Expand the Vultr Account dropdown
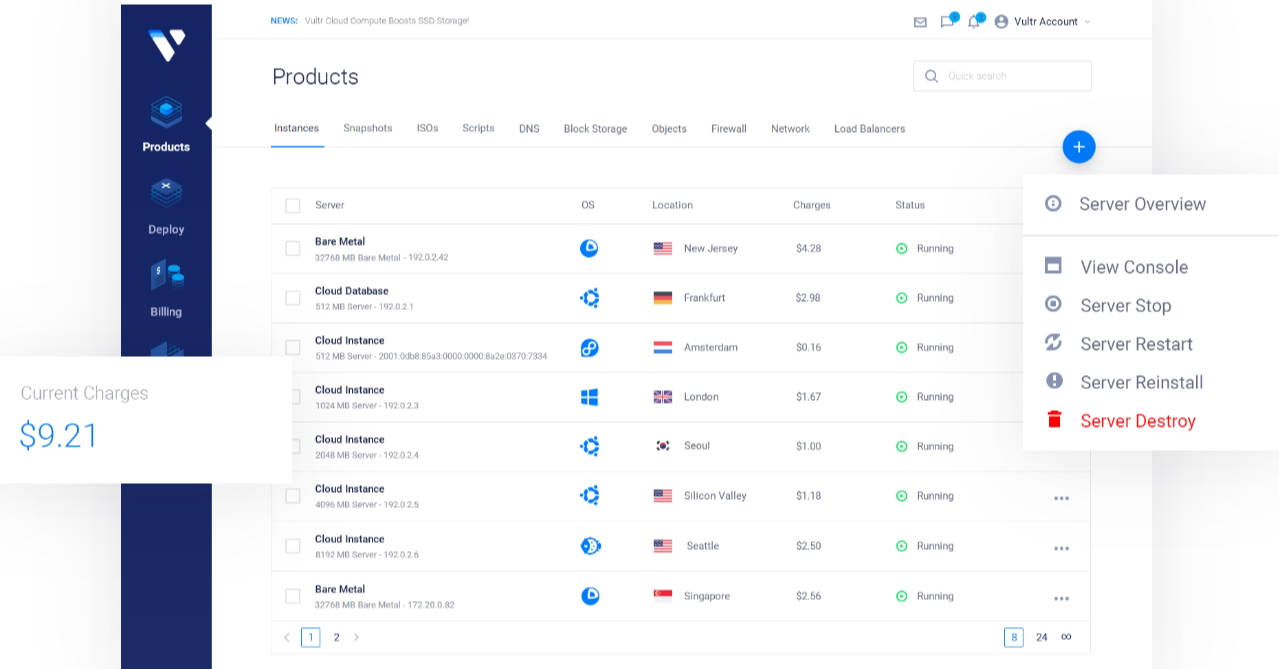Image resolution: width=1279 pixels, height=669 pixels. [x=1087, y=22]
